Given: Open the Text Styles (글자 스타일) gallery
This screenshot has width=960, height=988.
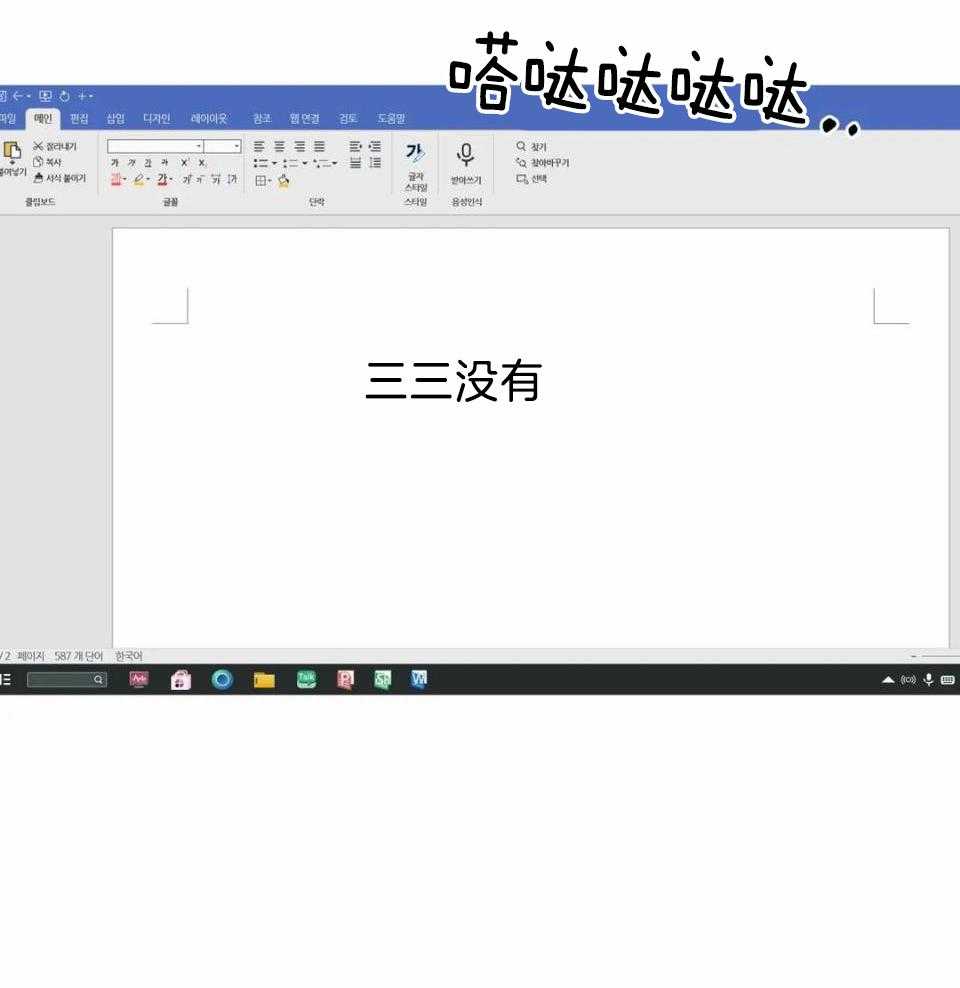Looking at the screenshot, I should [415, 165].
